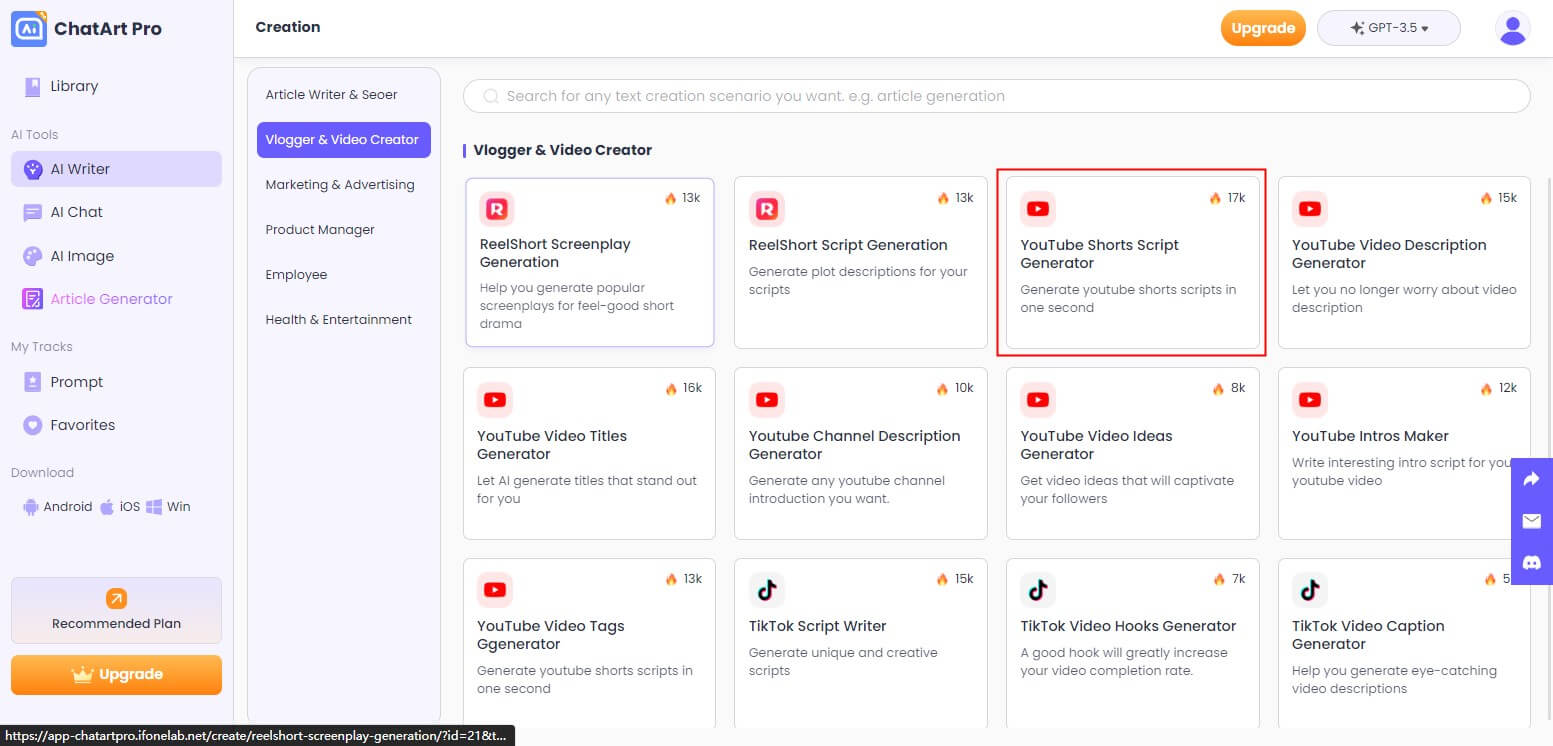Click the iOS Apple download icon
The width and height of the screenshot is (1553, 746).
coord(107,507)
